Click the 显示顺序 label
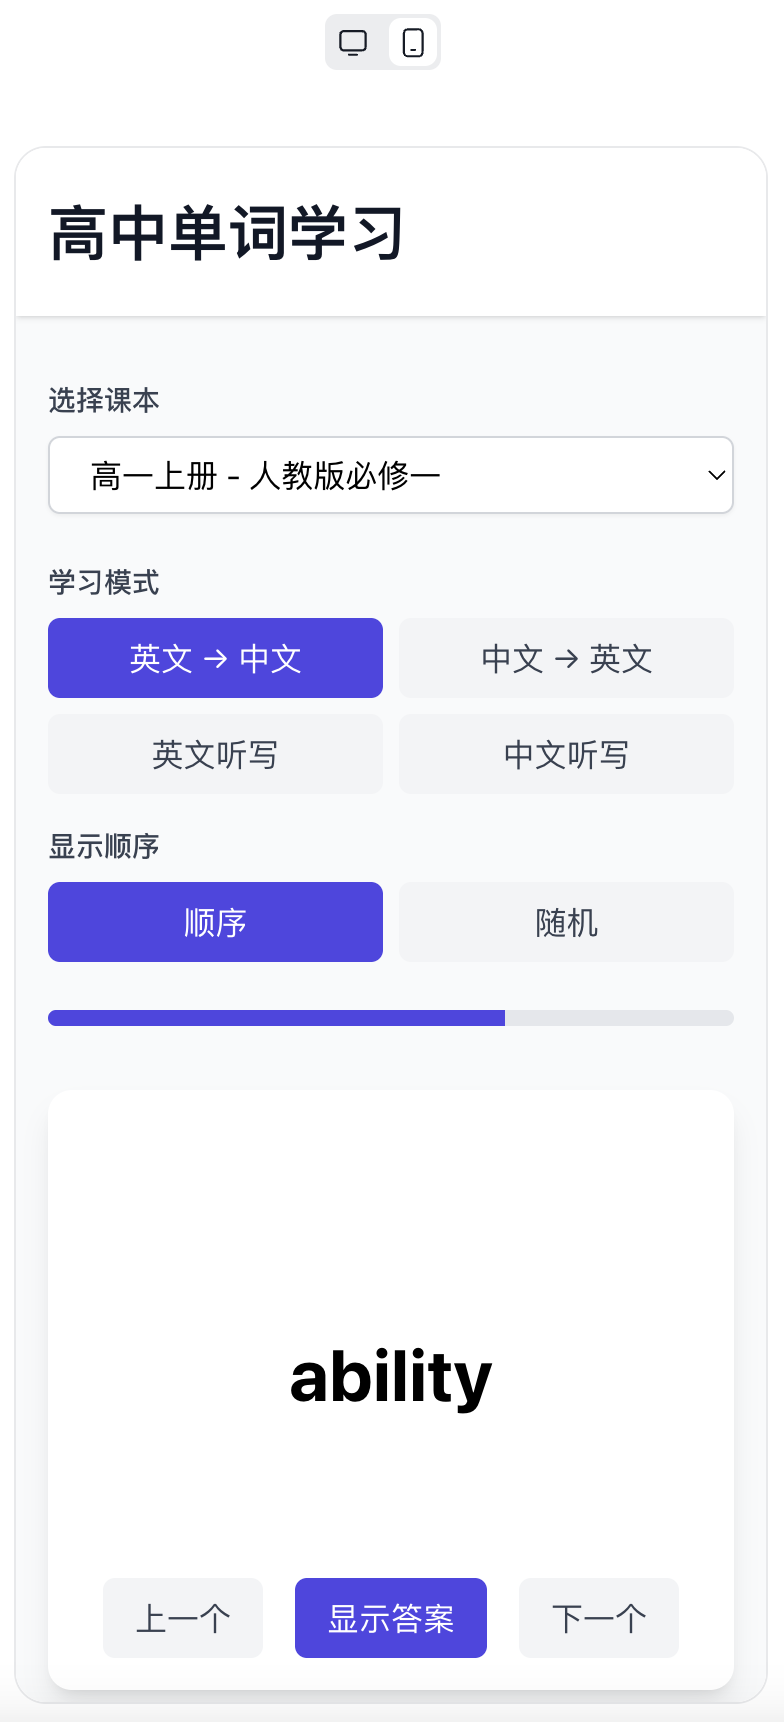Screen dimensions: 784x1722 pyautogui.click(x=104, y=846)
